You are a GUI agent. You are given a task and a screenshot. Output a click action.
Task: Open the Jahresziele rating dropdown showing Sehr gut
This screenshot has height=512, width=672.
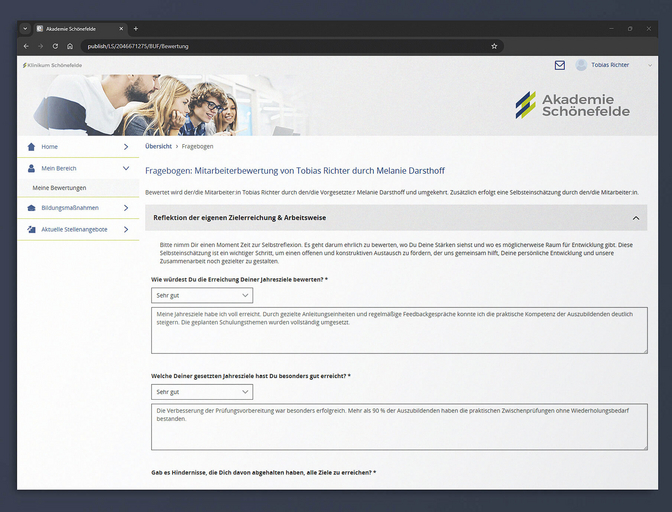[x=203, y=296]
